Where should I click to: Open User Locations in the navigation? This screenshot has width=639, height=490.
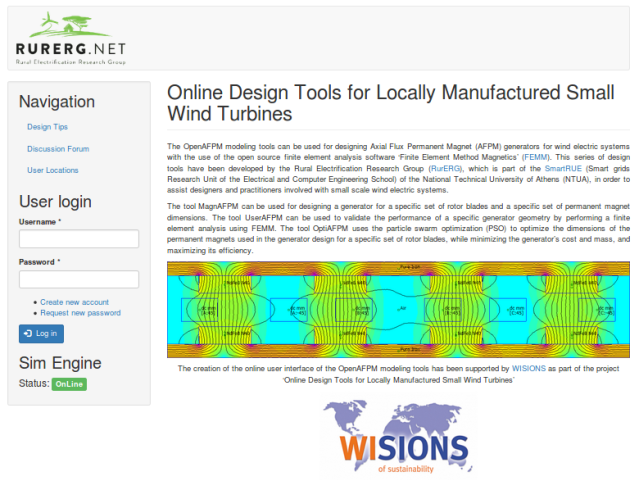tap(53, 170)
